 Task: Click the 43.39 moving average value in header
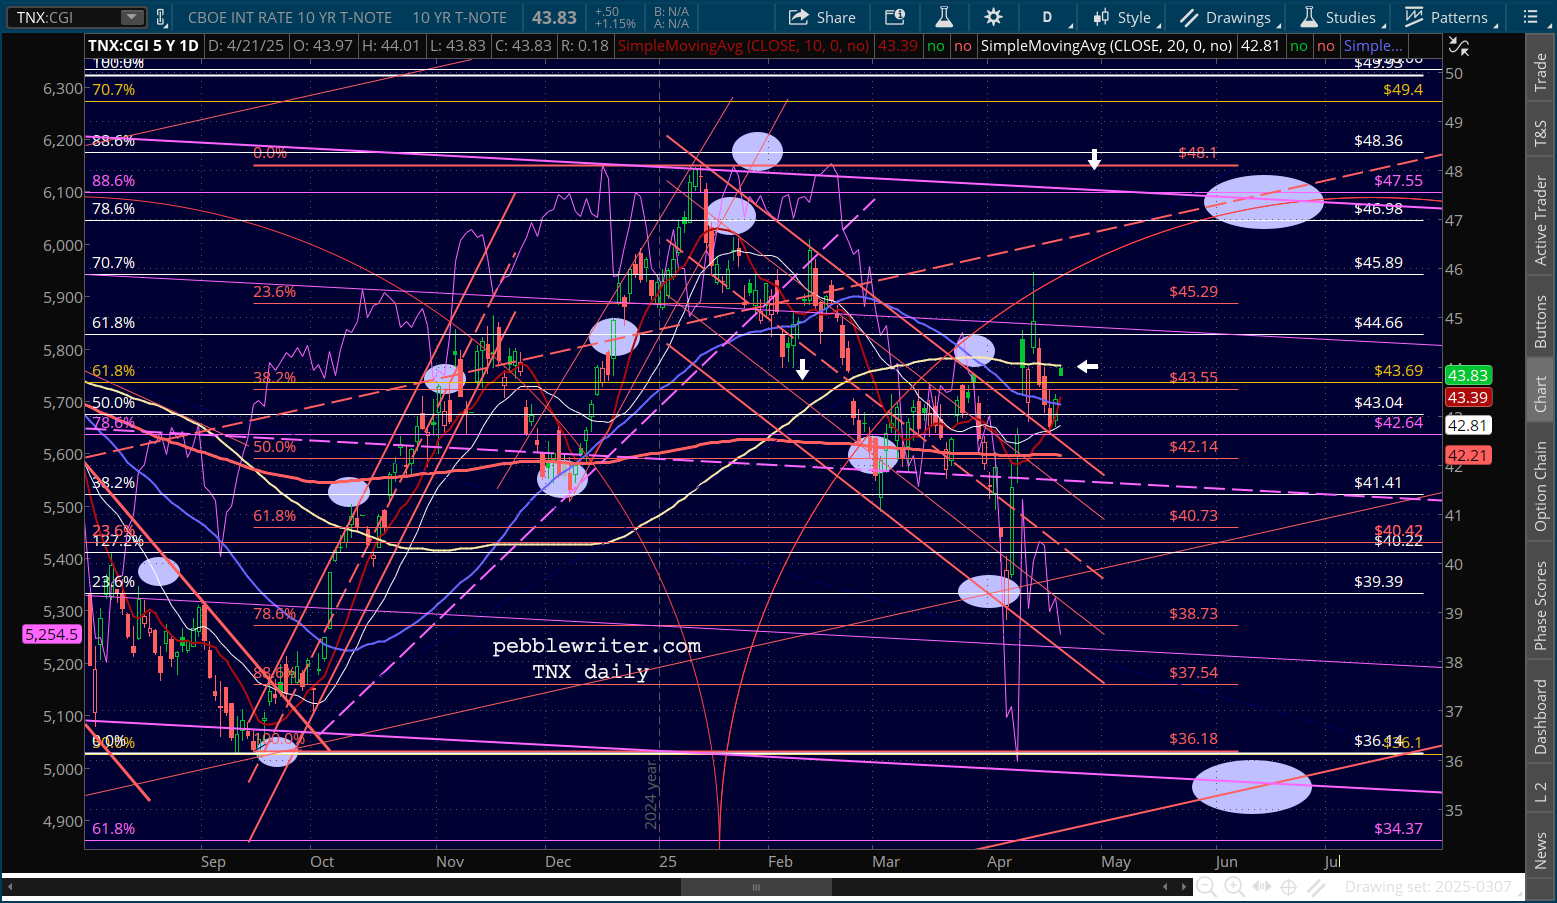[x=897, y=46]
